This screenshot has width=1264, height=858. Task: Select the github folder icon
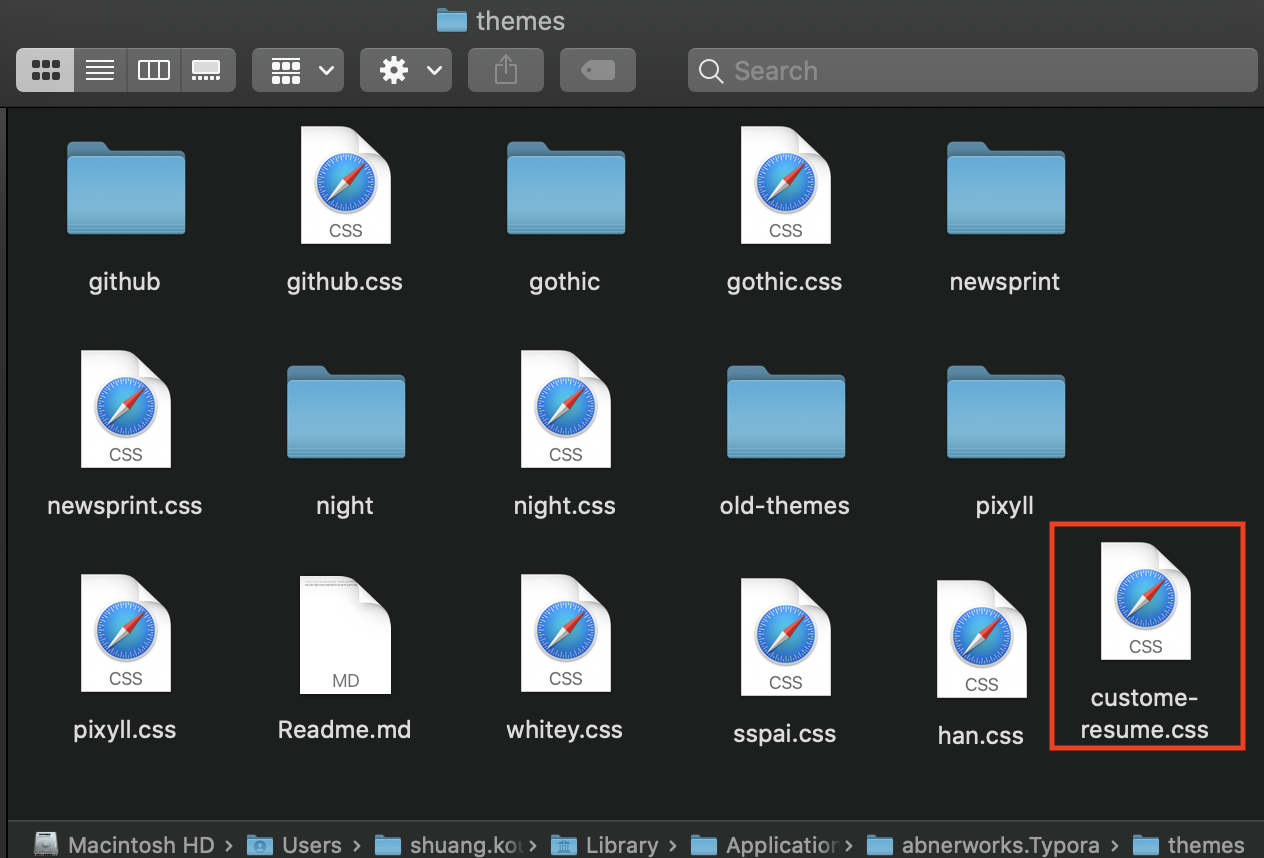(x=125, y=188)
